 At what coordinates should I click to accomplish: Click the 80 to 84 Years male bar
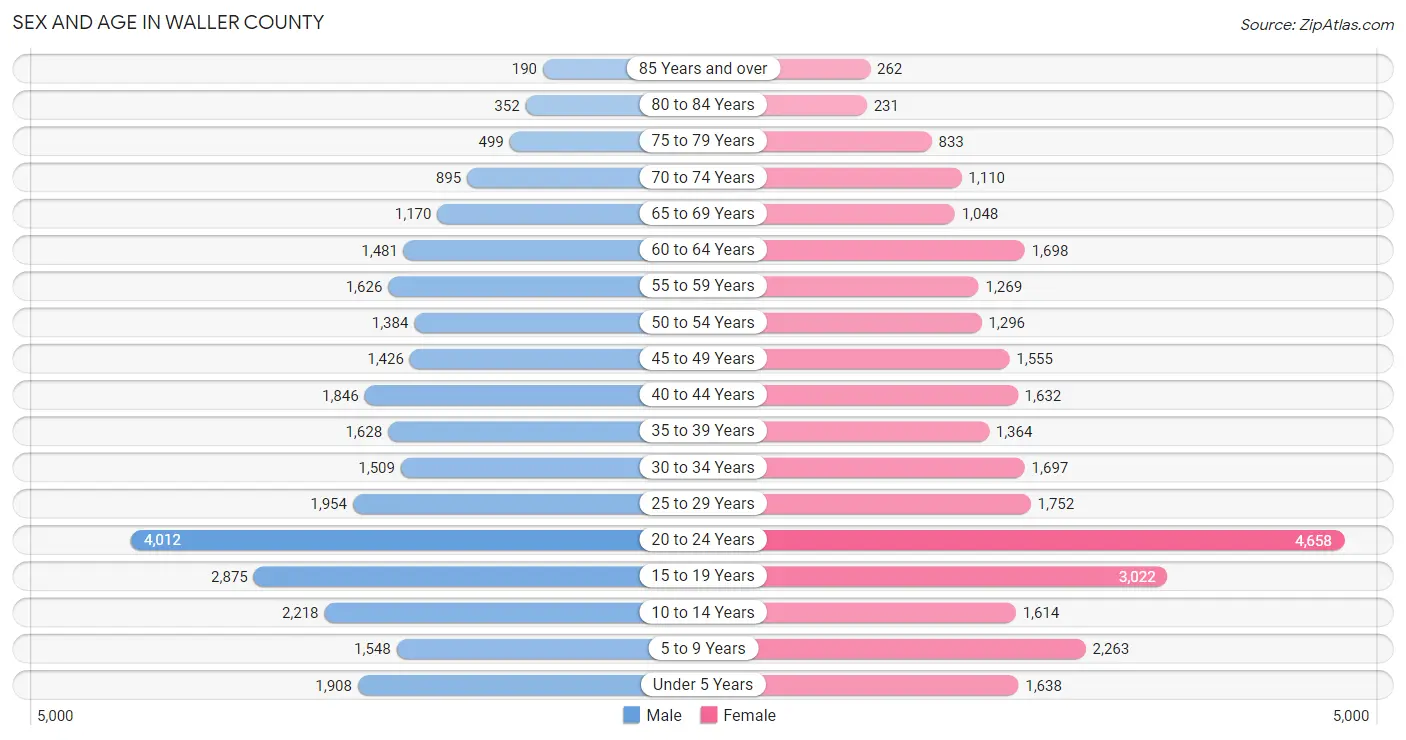point(583,105)
